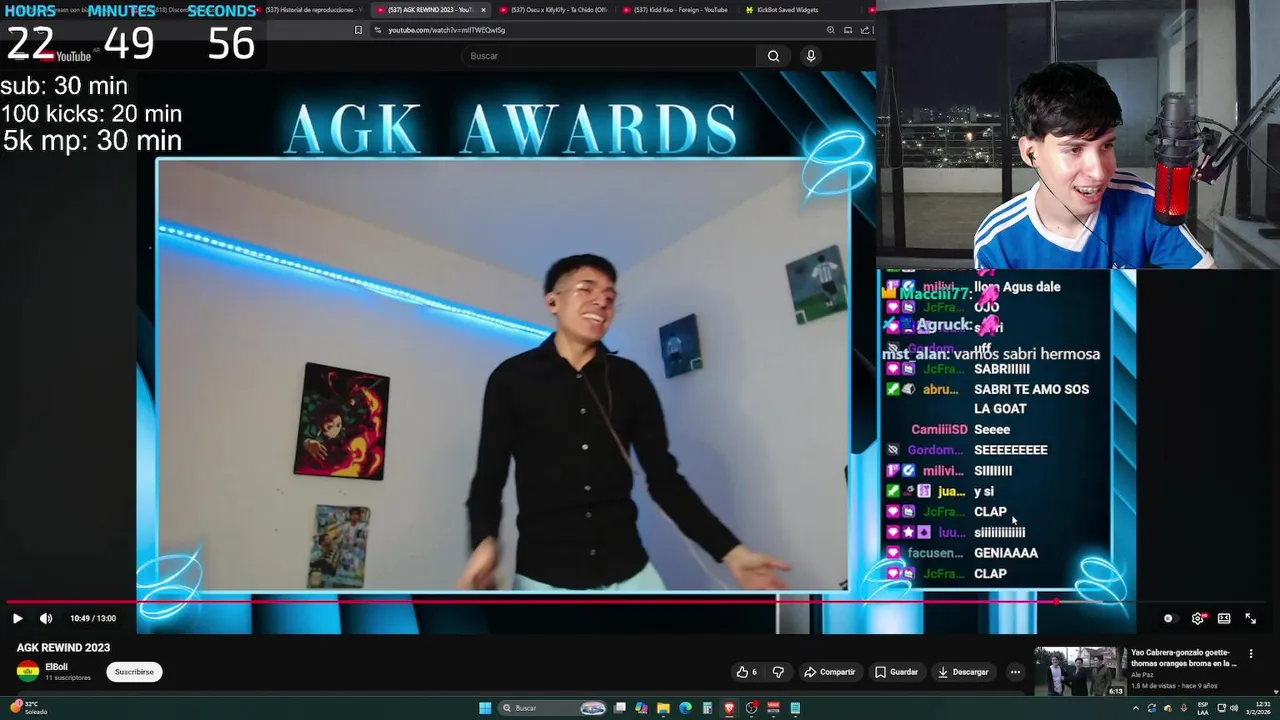Screen dimensions: 1280x720
Task: Open the weather widget showing 32°C
Action: point(28,708)
